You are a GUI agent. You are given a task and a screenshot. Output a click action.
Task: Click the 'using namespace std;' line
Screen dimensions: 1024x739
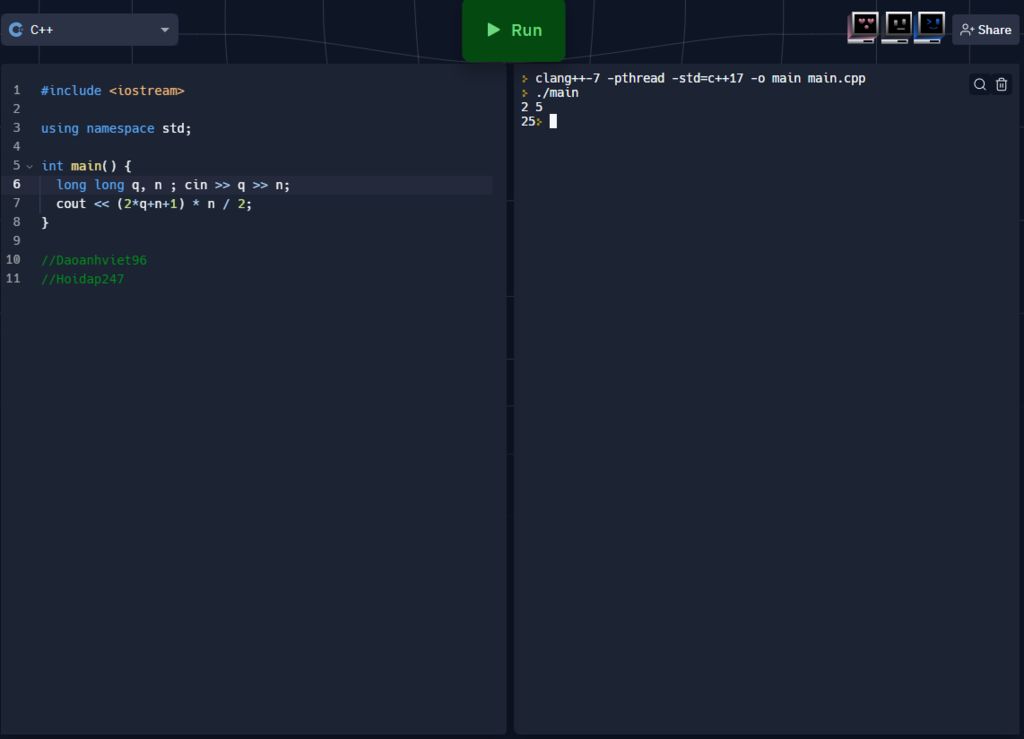[x=116, y=129]
